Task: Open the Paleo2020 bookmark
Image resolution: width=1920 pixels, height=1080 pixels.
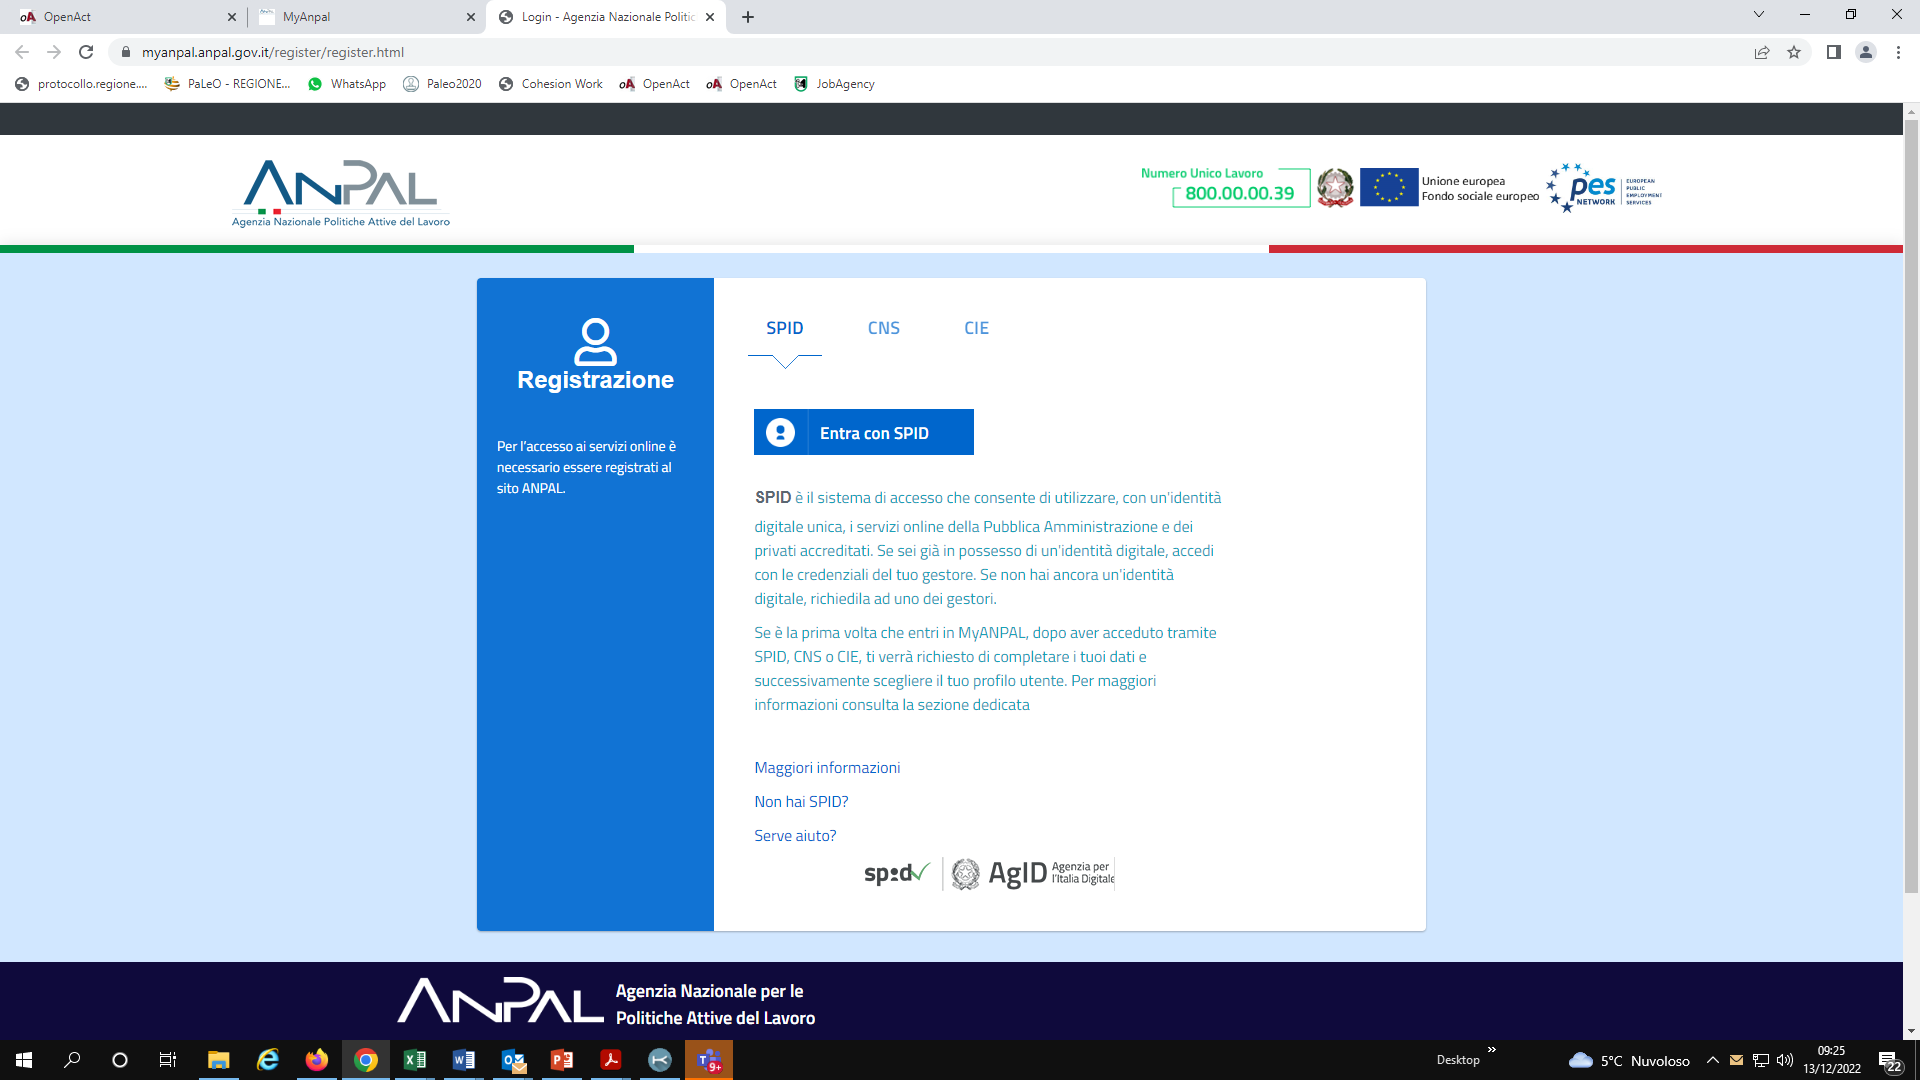Action: click(x=442, y=84)
